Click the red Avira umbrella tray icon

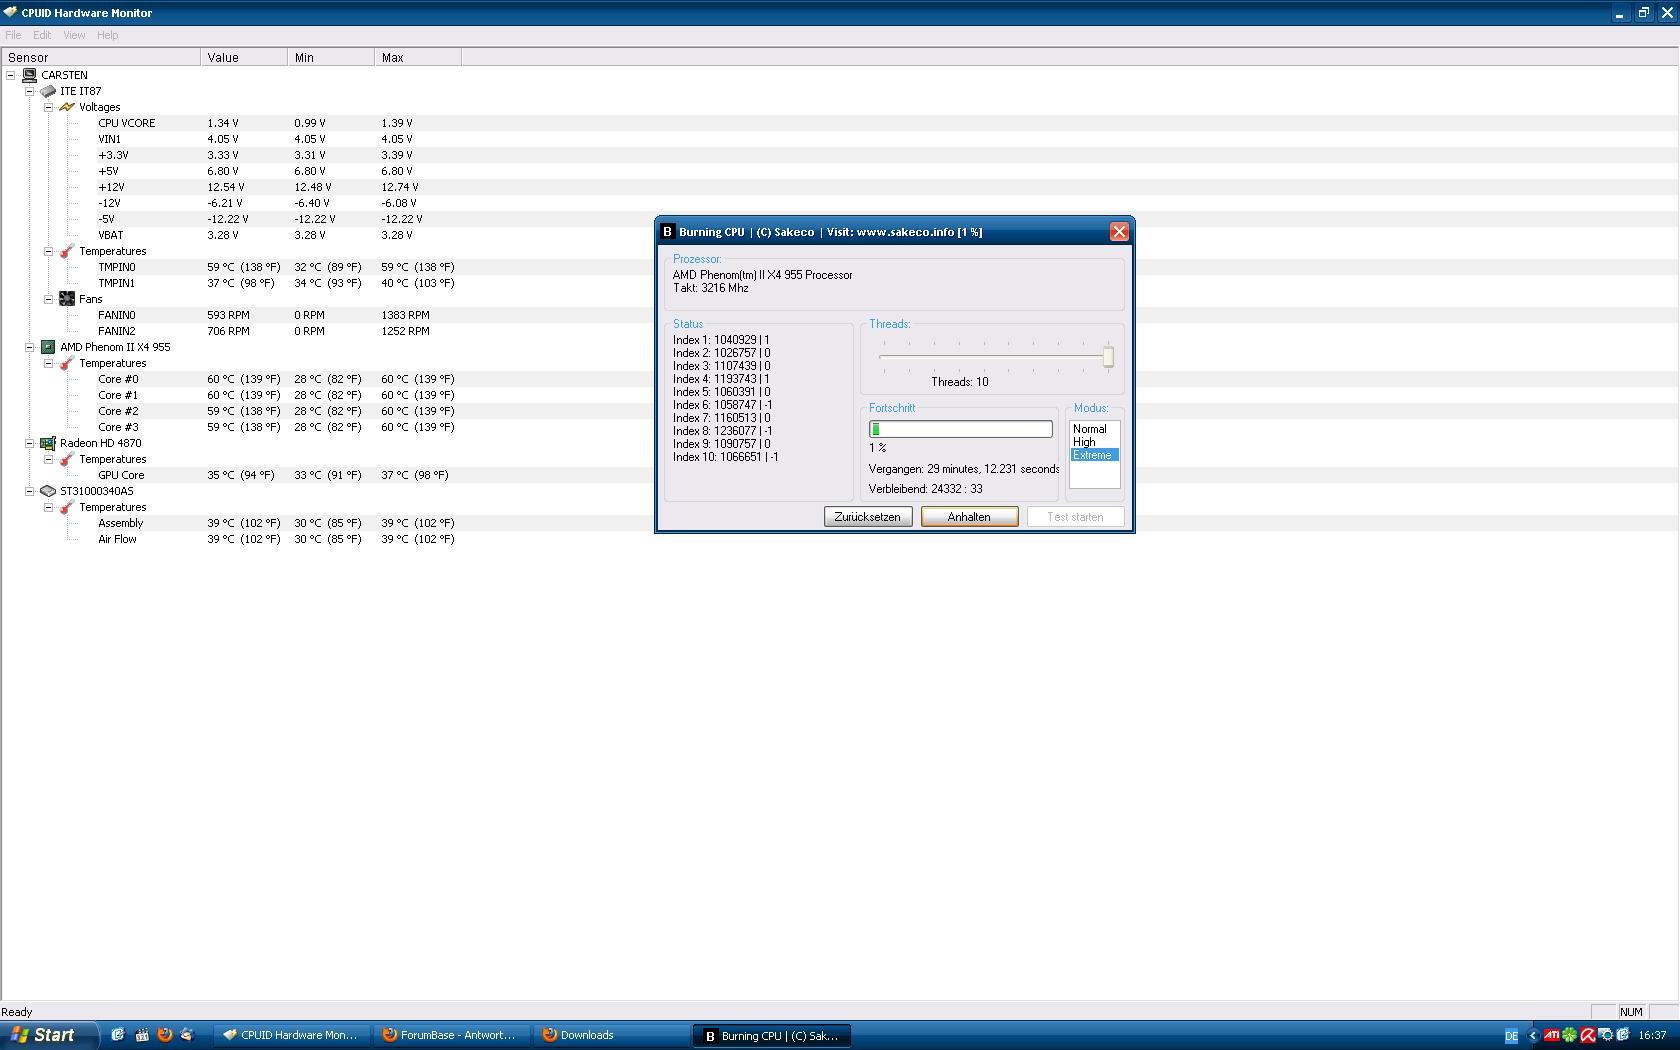(x=1587, y=1035)
